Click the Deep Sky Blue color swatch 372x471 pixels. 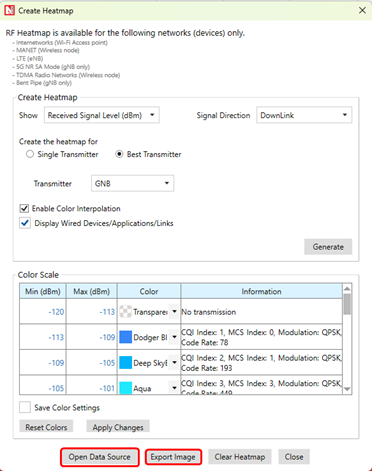[126, 362]
